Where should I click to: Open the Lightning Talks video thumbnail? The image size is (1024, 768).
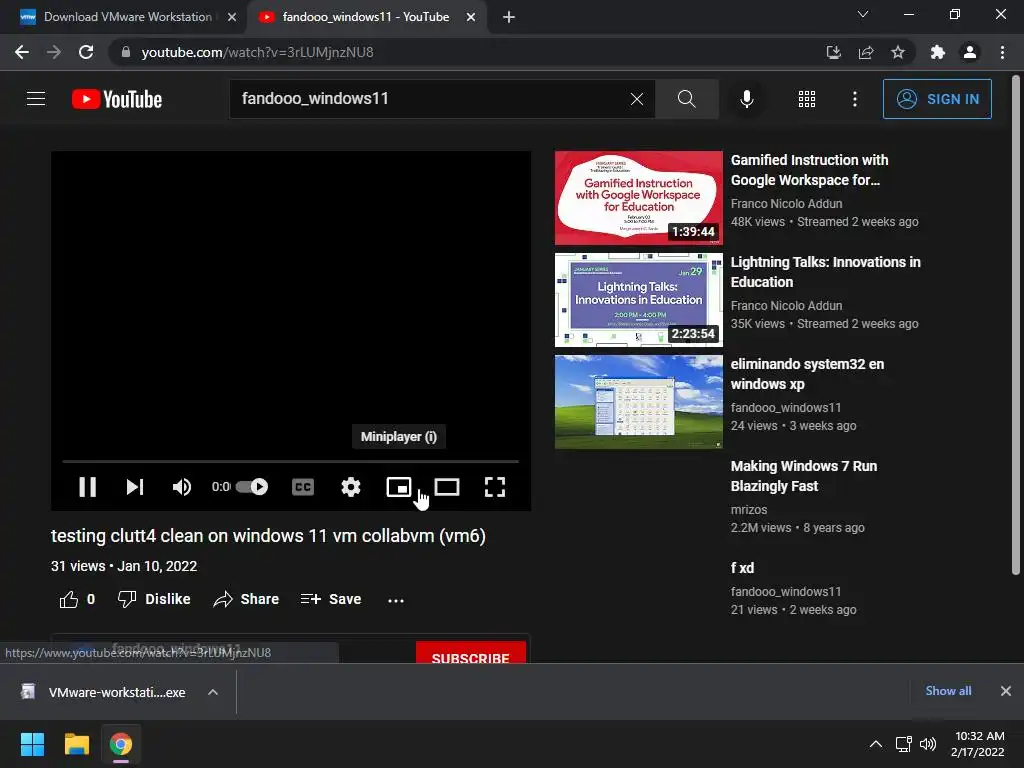click(639, 300)
